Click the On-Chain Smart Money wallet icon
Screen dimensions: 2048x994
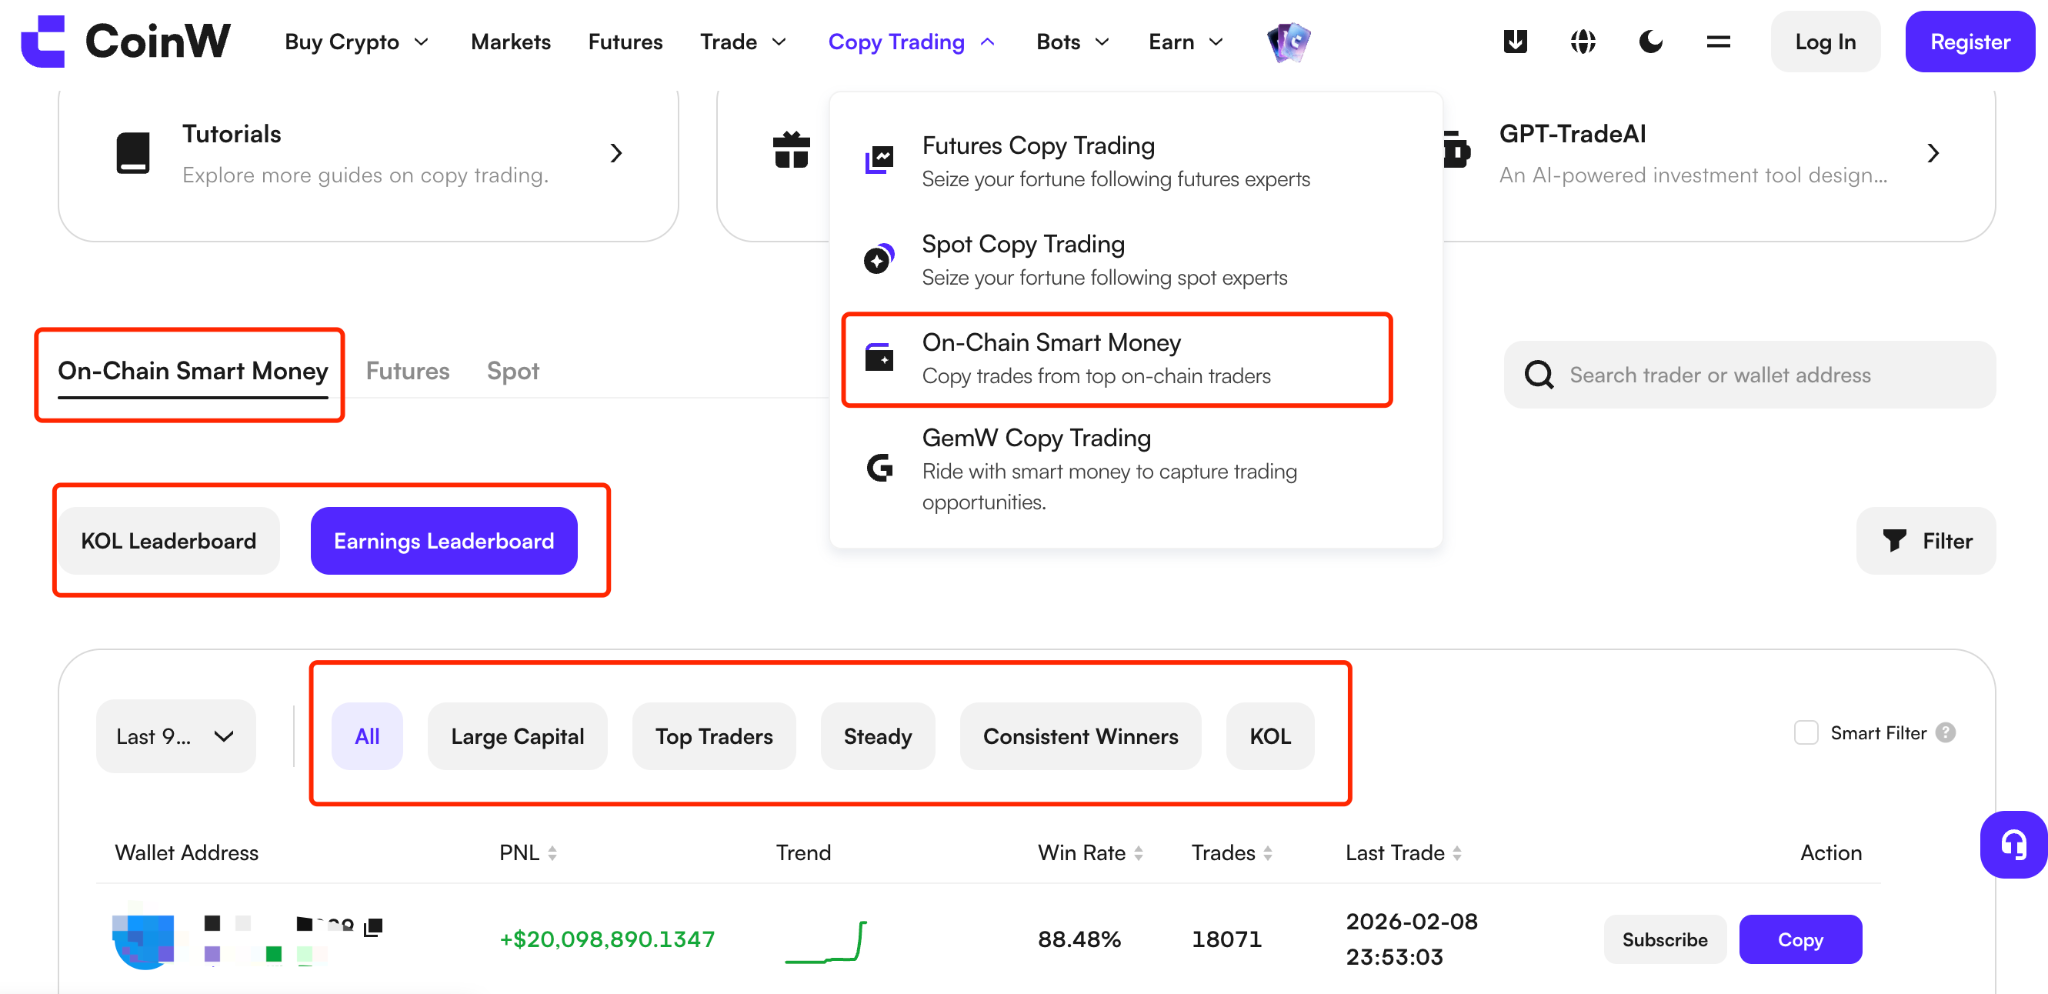pos(879,357)
